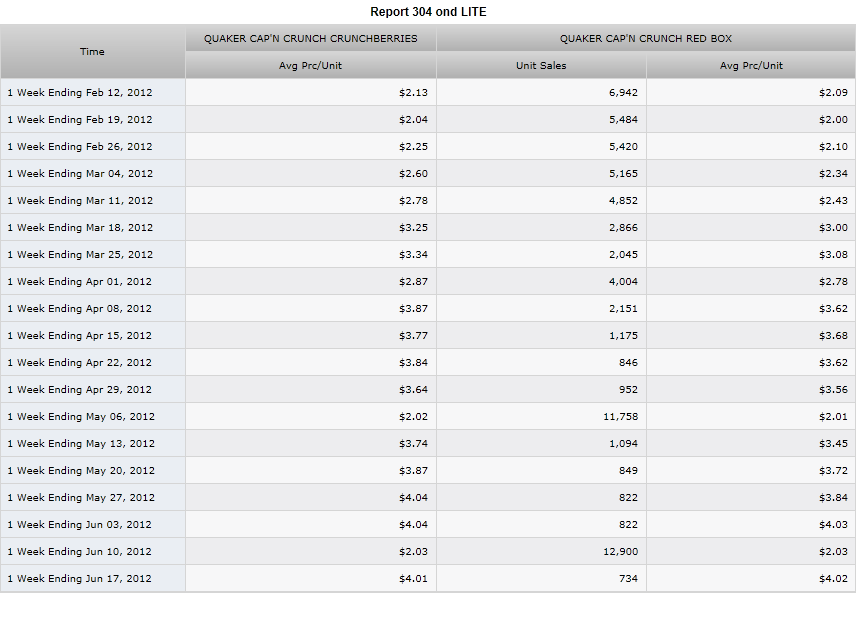856x631 pixels.
Task: Click the 6,942 unit sales cell
Action: [541, 92]
